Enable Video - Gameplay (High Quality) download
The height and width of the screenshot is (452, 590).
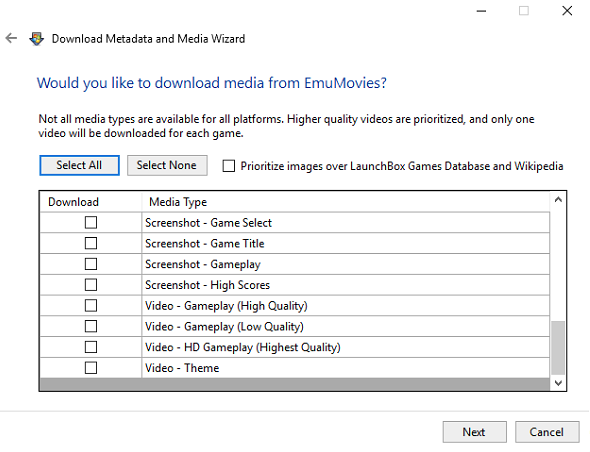(91, 305)
